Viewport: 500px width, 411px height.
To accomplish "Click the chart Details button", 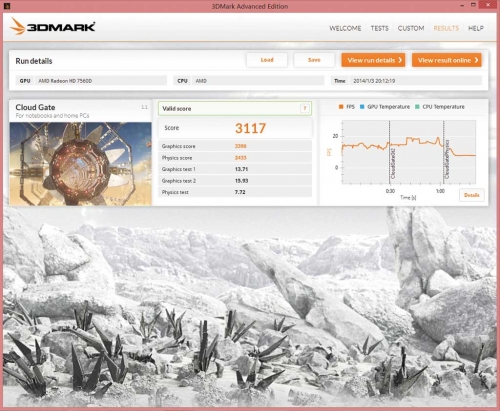I will (471, 195).
